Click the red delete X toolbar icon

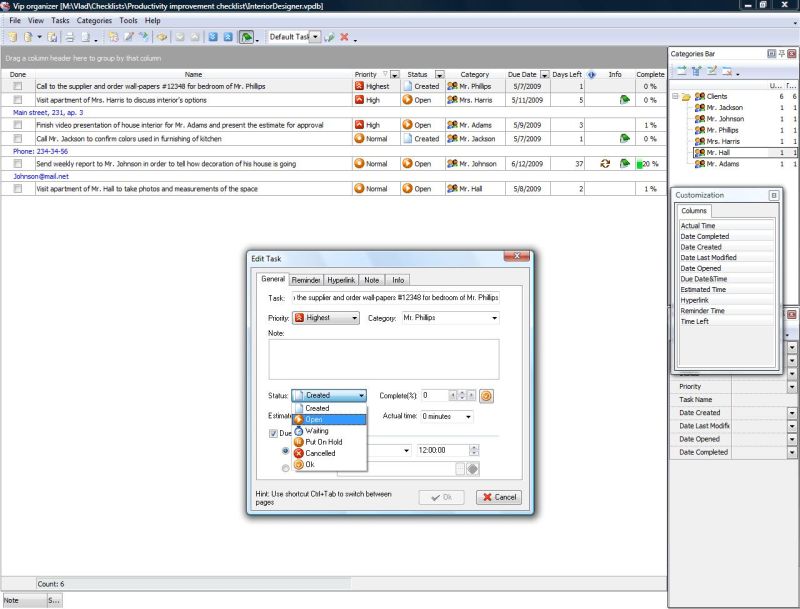pos(344,37)
